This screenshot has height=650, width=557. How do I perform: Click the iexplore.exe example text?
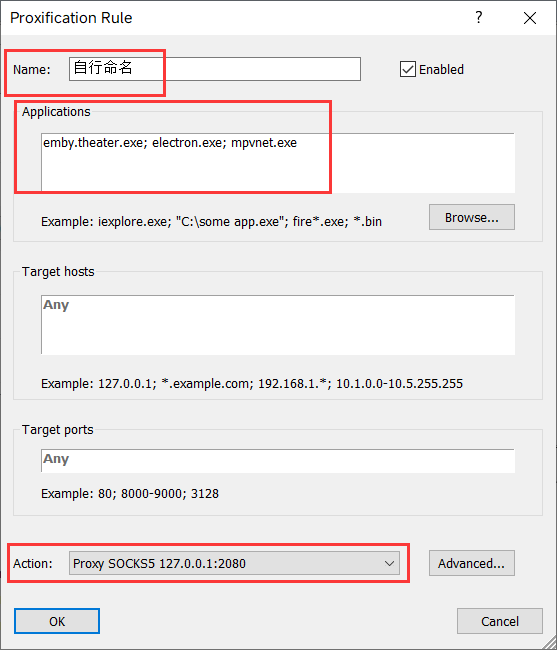coord(135,222)
